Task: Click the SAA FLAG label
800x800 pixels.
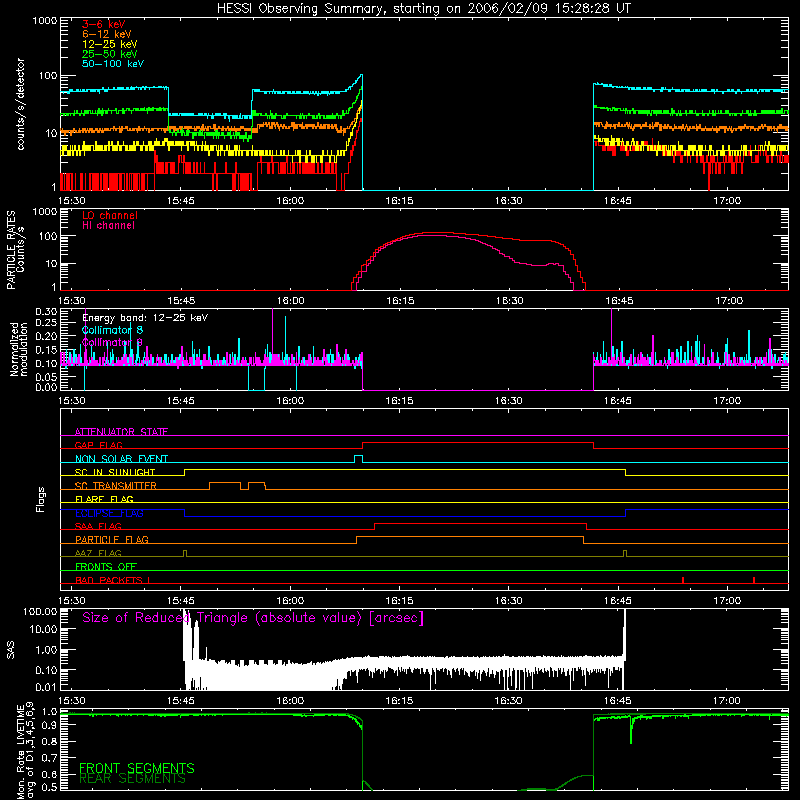Action: pyautogui.click(x=98, y=526)
